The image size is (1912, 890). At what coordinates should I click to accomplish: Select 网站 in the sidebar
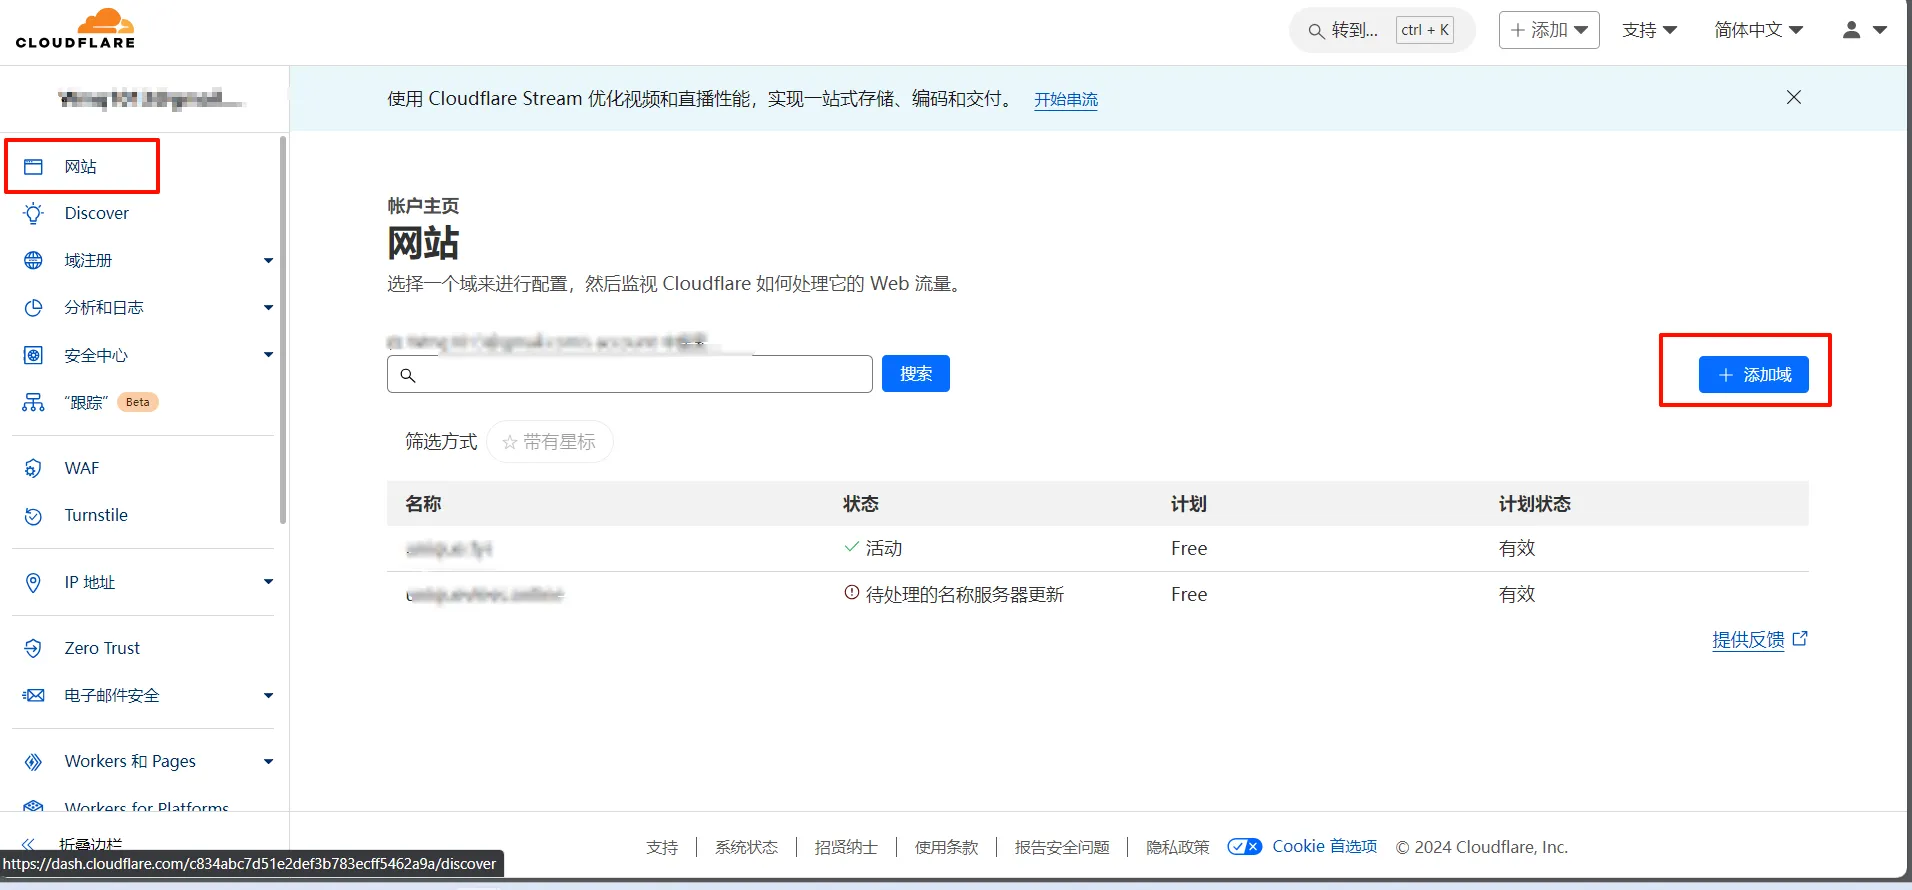coord(81,166)
